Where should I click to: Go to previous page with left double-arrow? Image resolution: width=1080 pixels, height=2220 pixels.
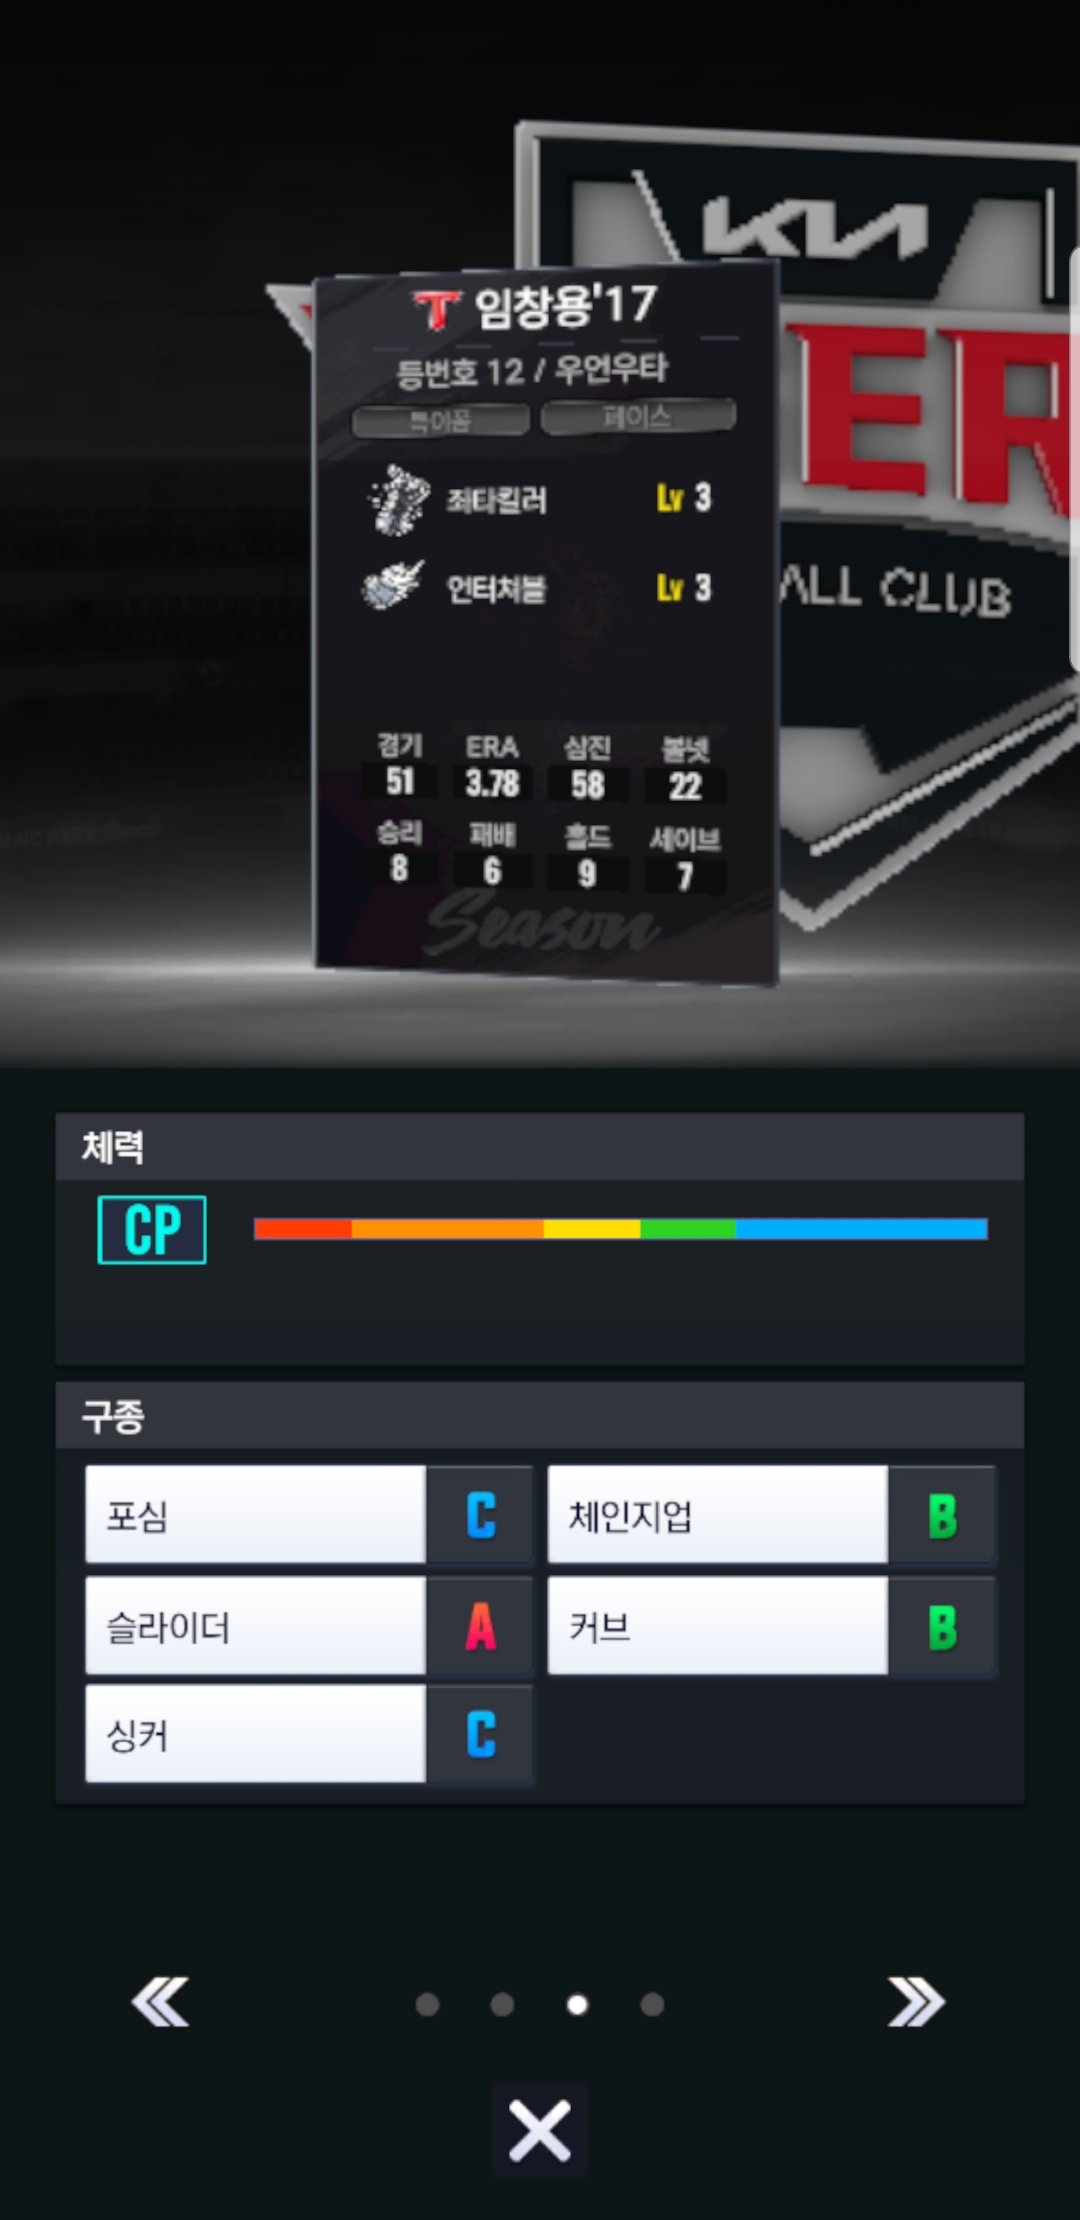[x=160, y=2002]
